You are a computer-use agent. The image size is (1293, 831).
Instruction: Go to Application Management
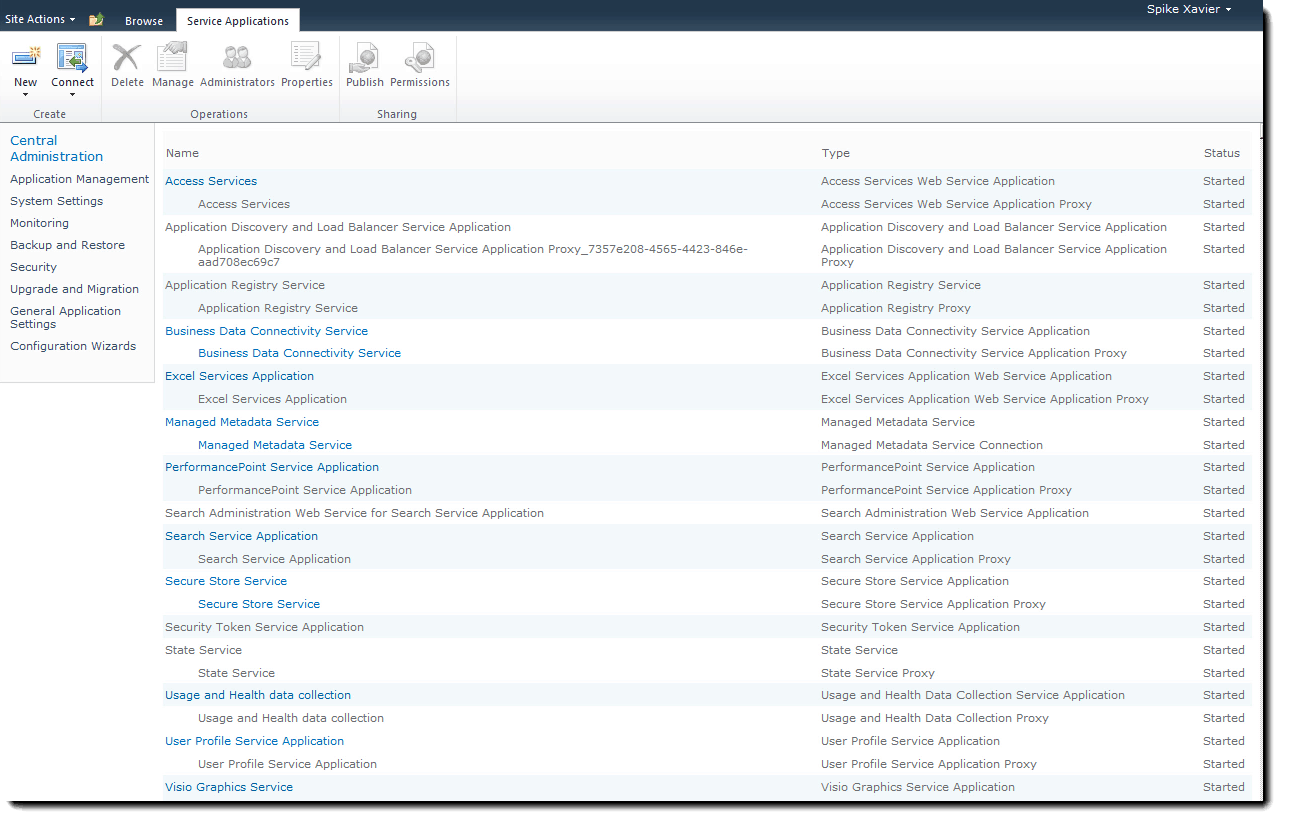(80, 179)
